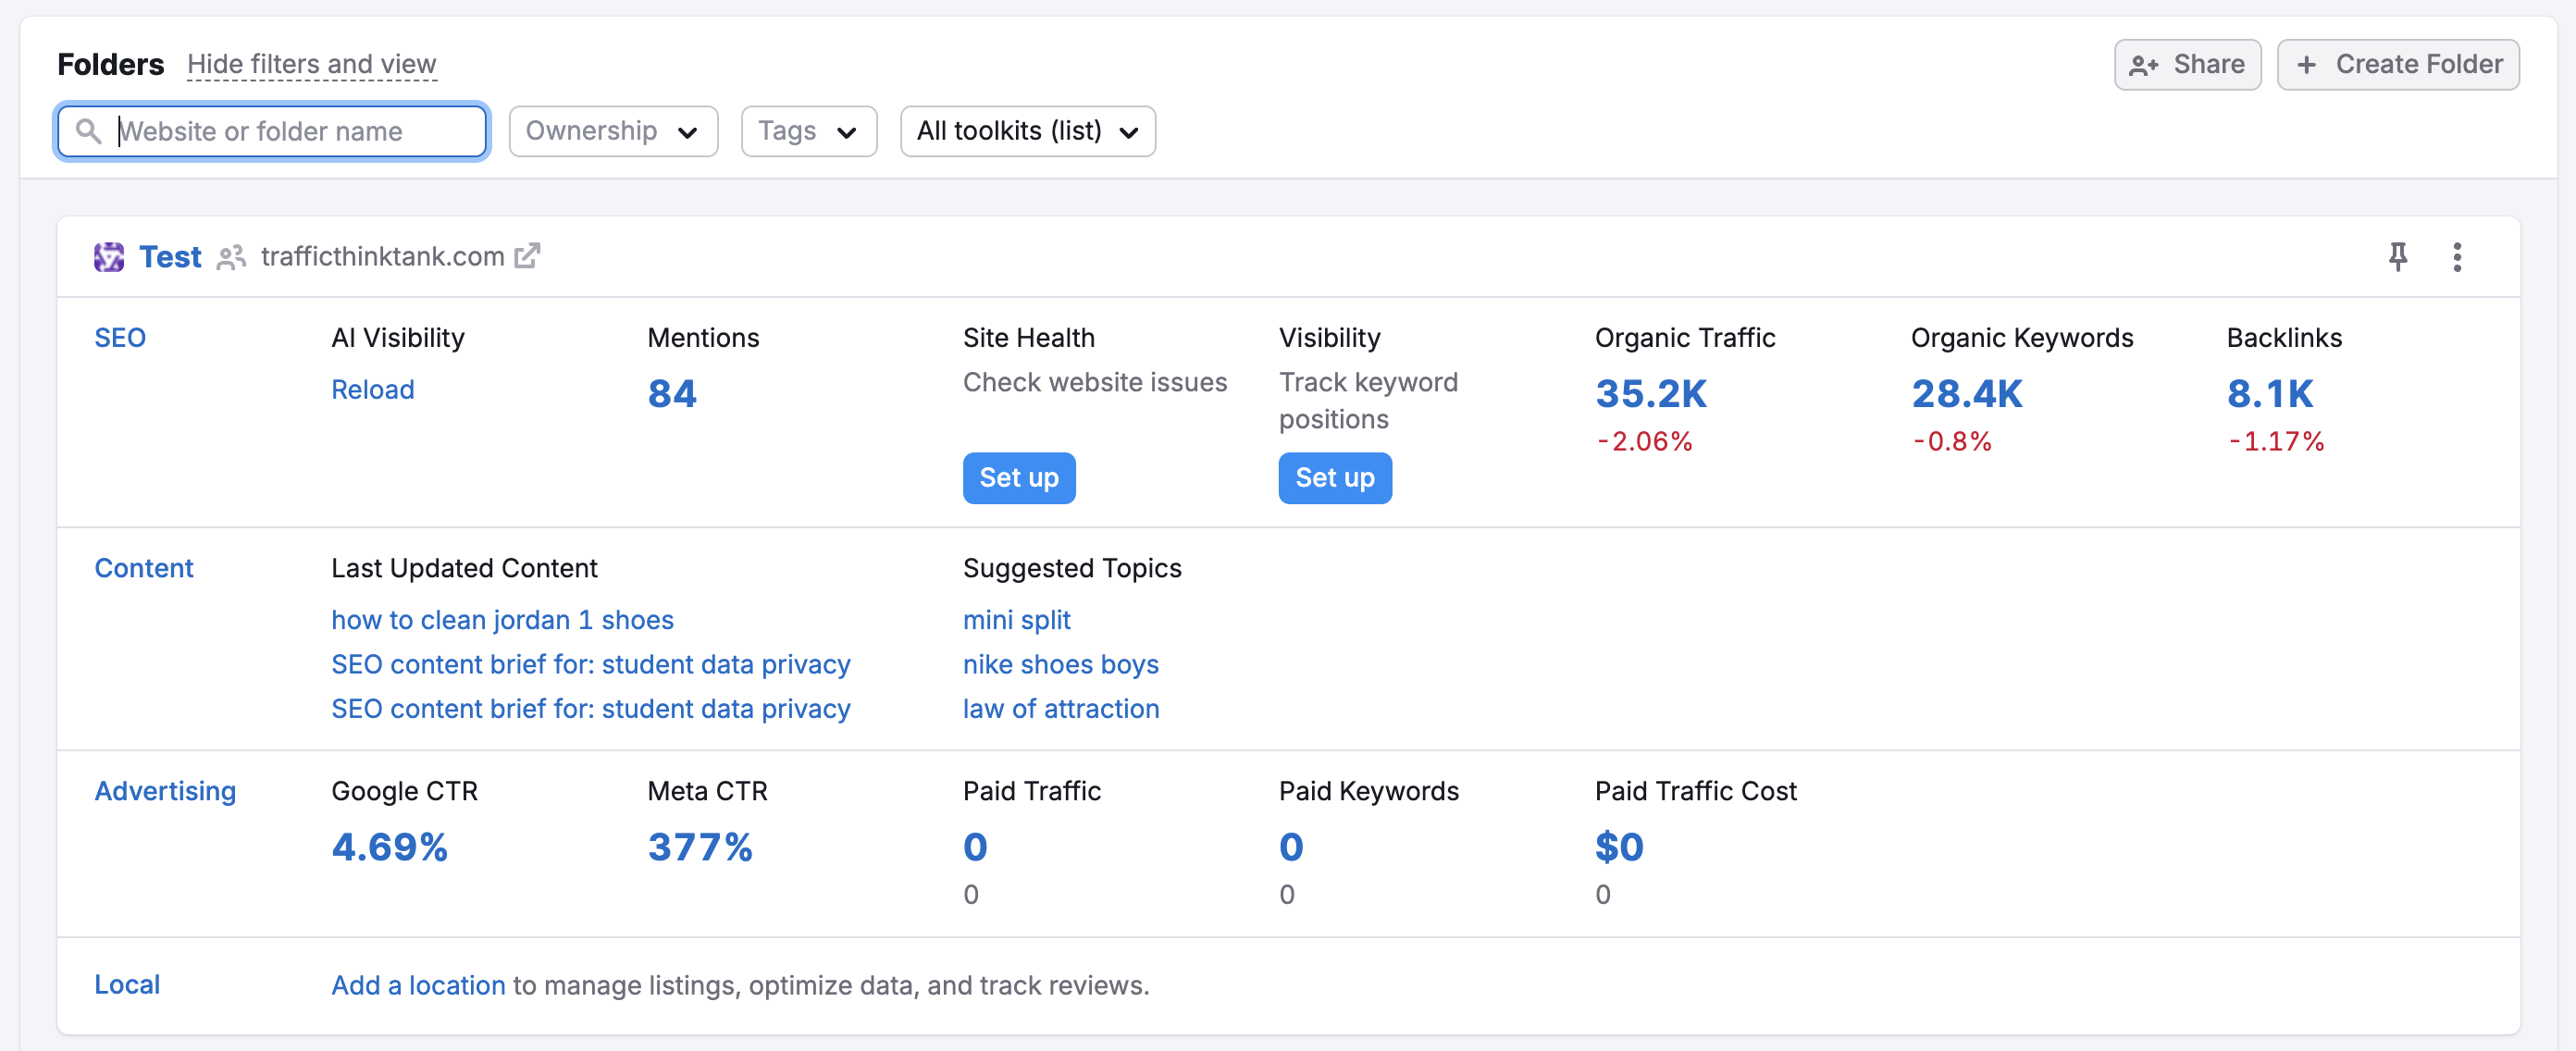Open the All toolkits (list) view dropdown
This screenshot has height=1051, width=2576.
point(1027,131)
